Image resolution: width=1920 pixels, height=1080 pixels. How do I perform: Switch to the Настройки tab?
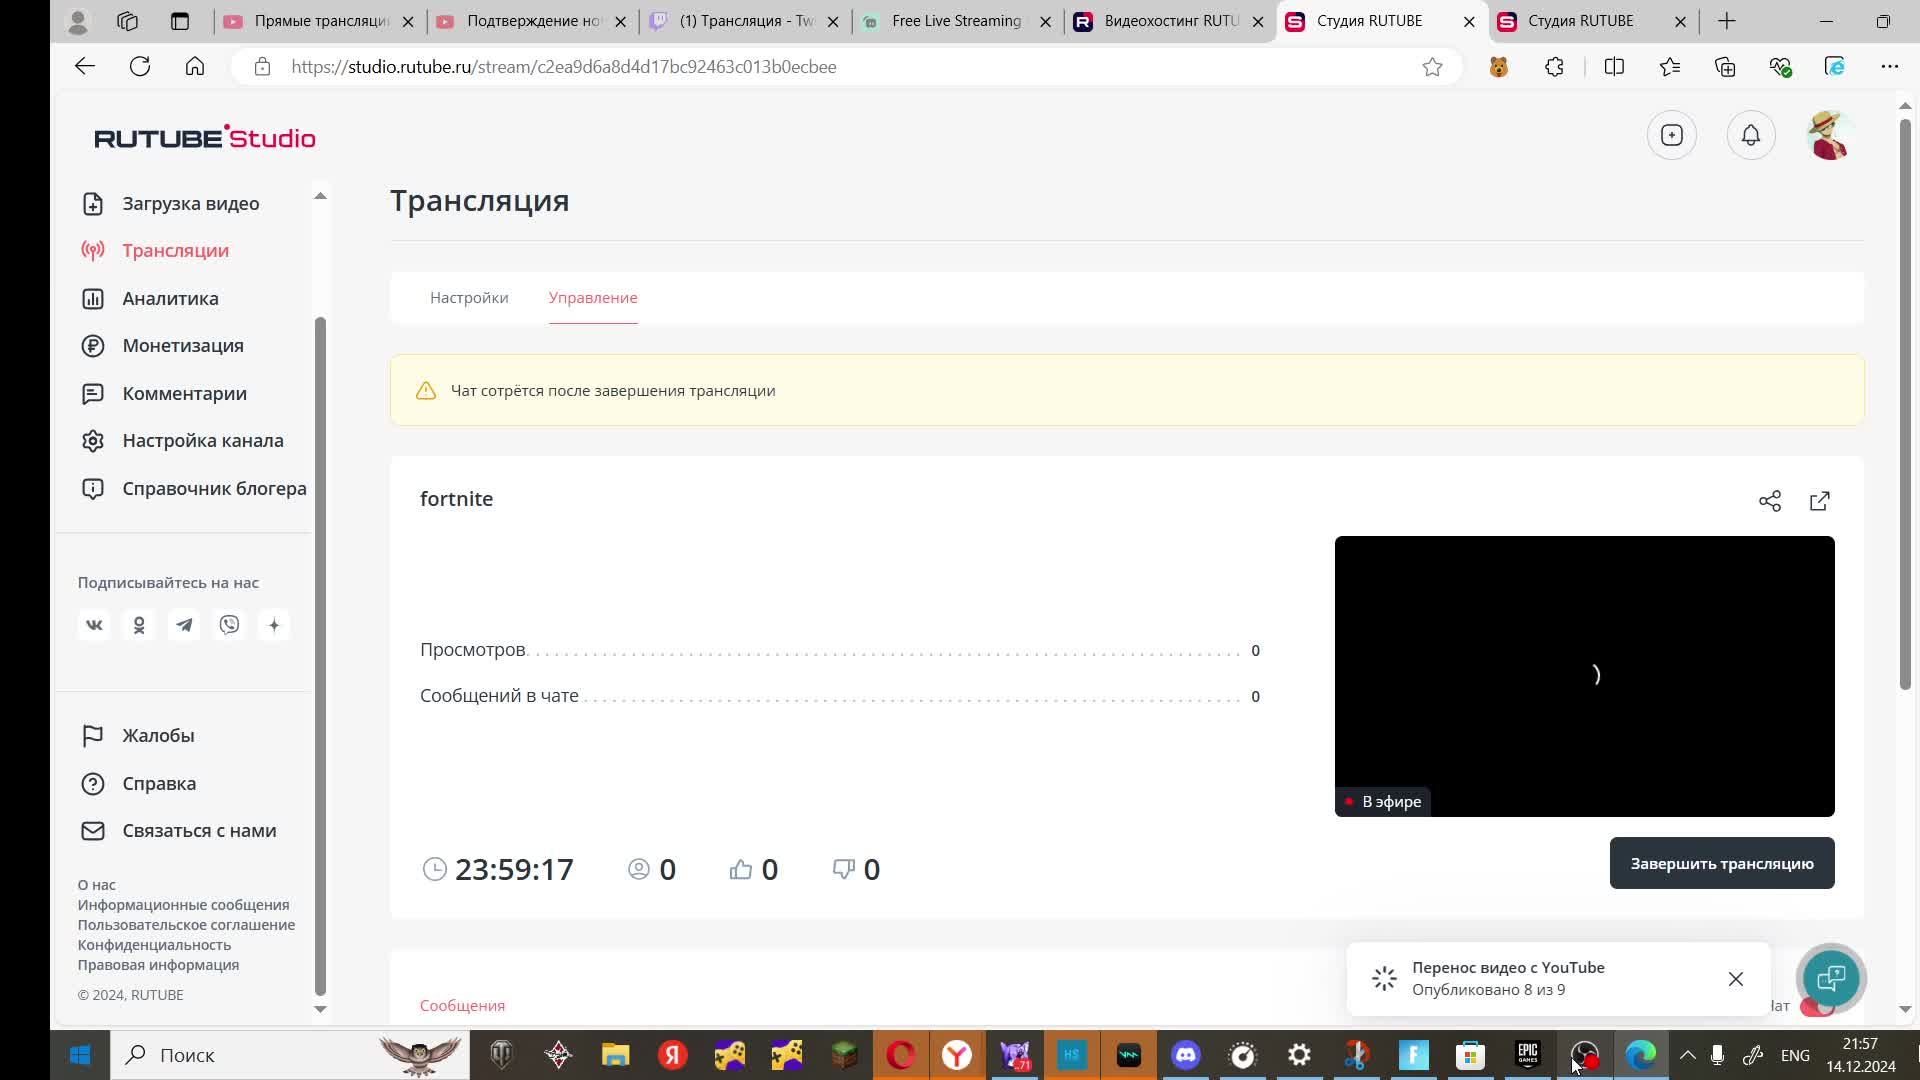click(469, 298)
